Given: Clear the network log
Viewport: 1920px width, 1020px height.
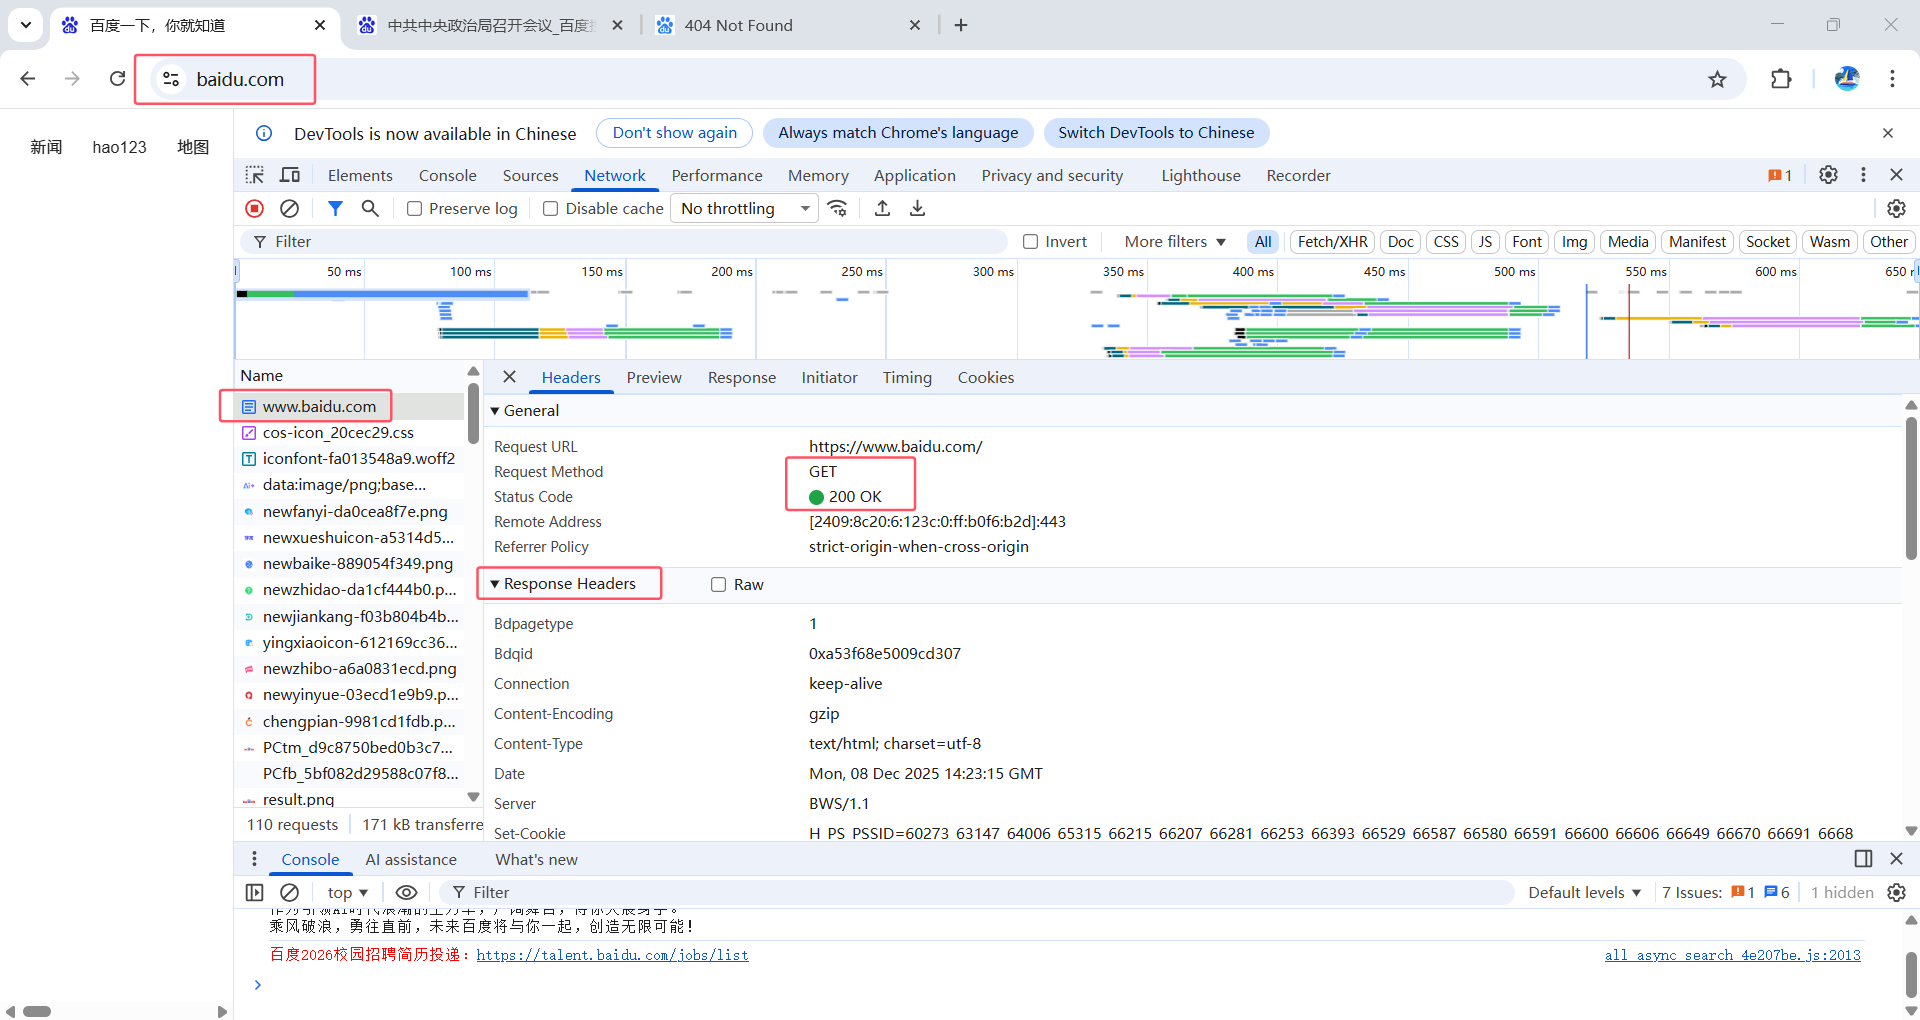Looking at the screenshot, I should click(x=289, y=208).
